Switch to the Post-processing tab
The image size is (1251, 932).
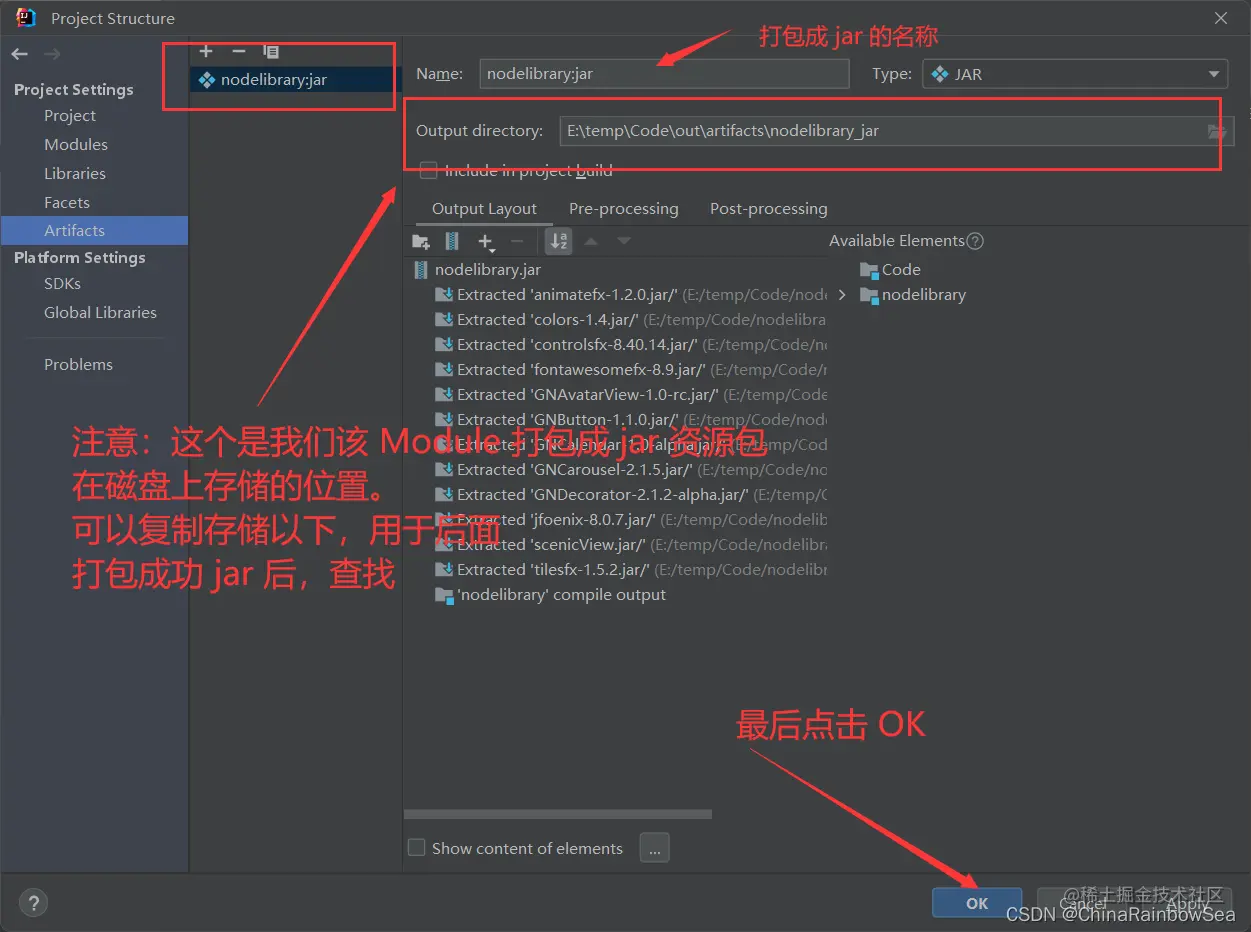(x=768, y=208)
